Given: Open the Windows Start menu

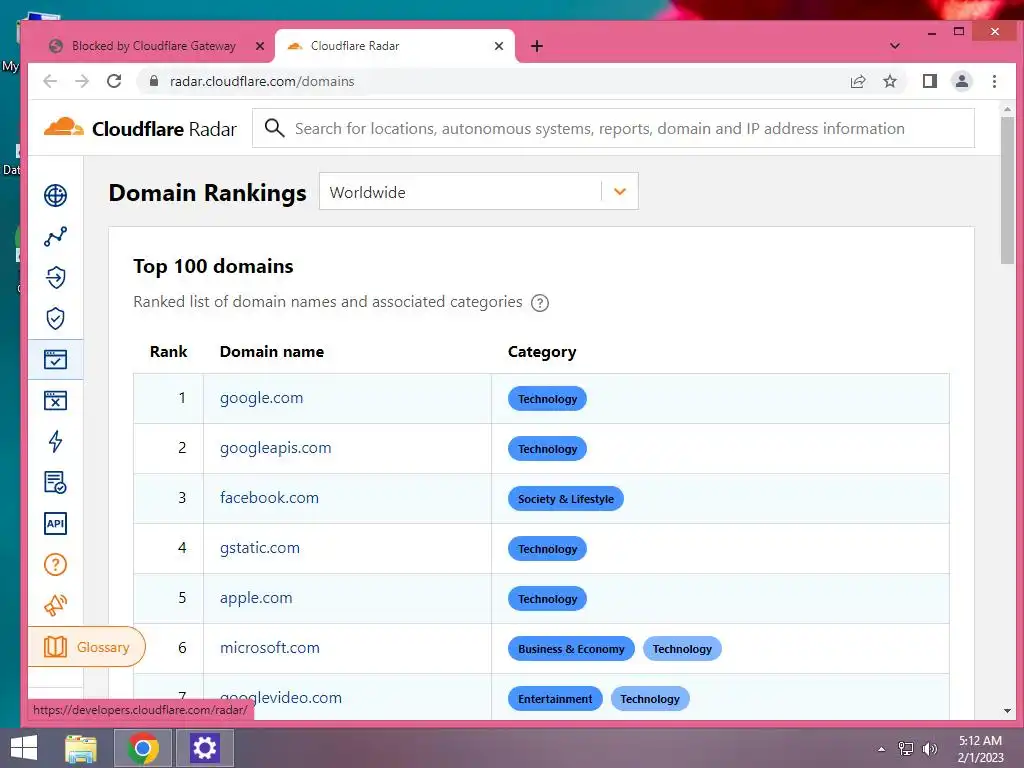Looking at the screenshot, I should [24, 748].
